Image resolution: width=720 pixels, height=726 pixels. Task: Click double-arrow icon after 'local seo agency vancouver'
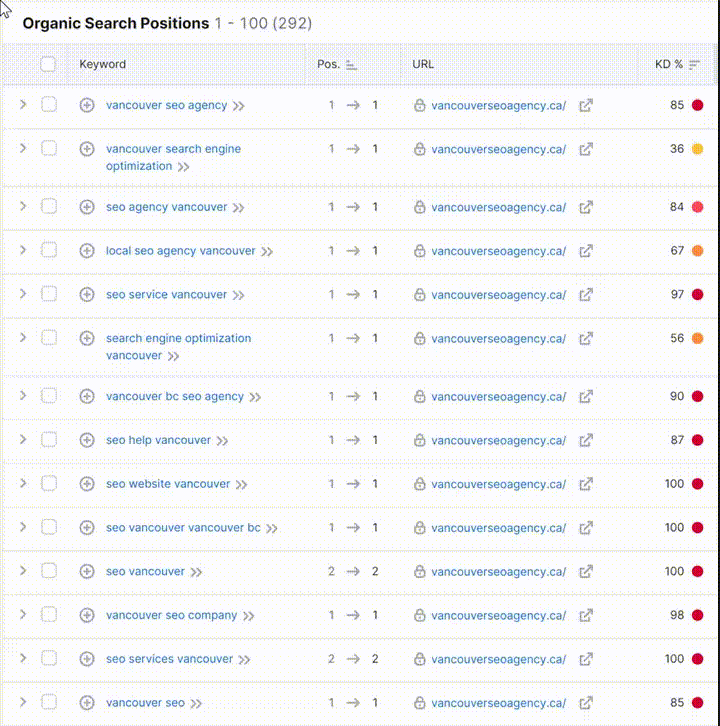click(267, 251)
